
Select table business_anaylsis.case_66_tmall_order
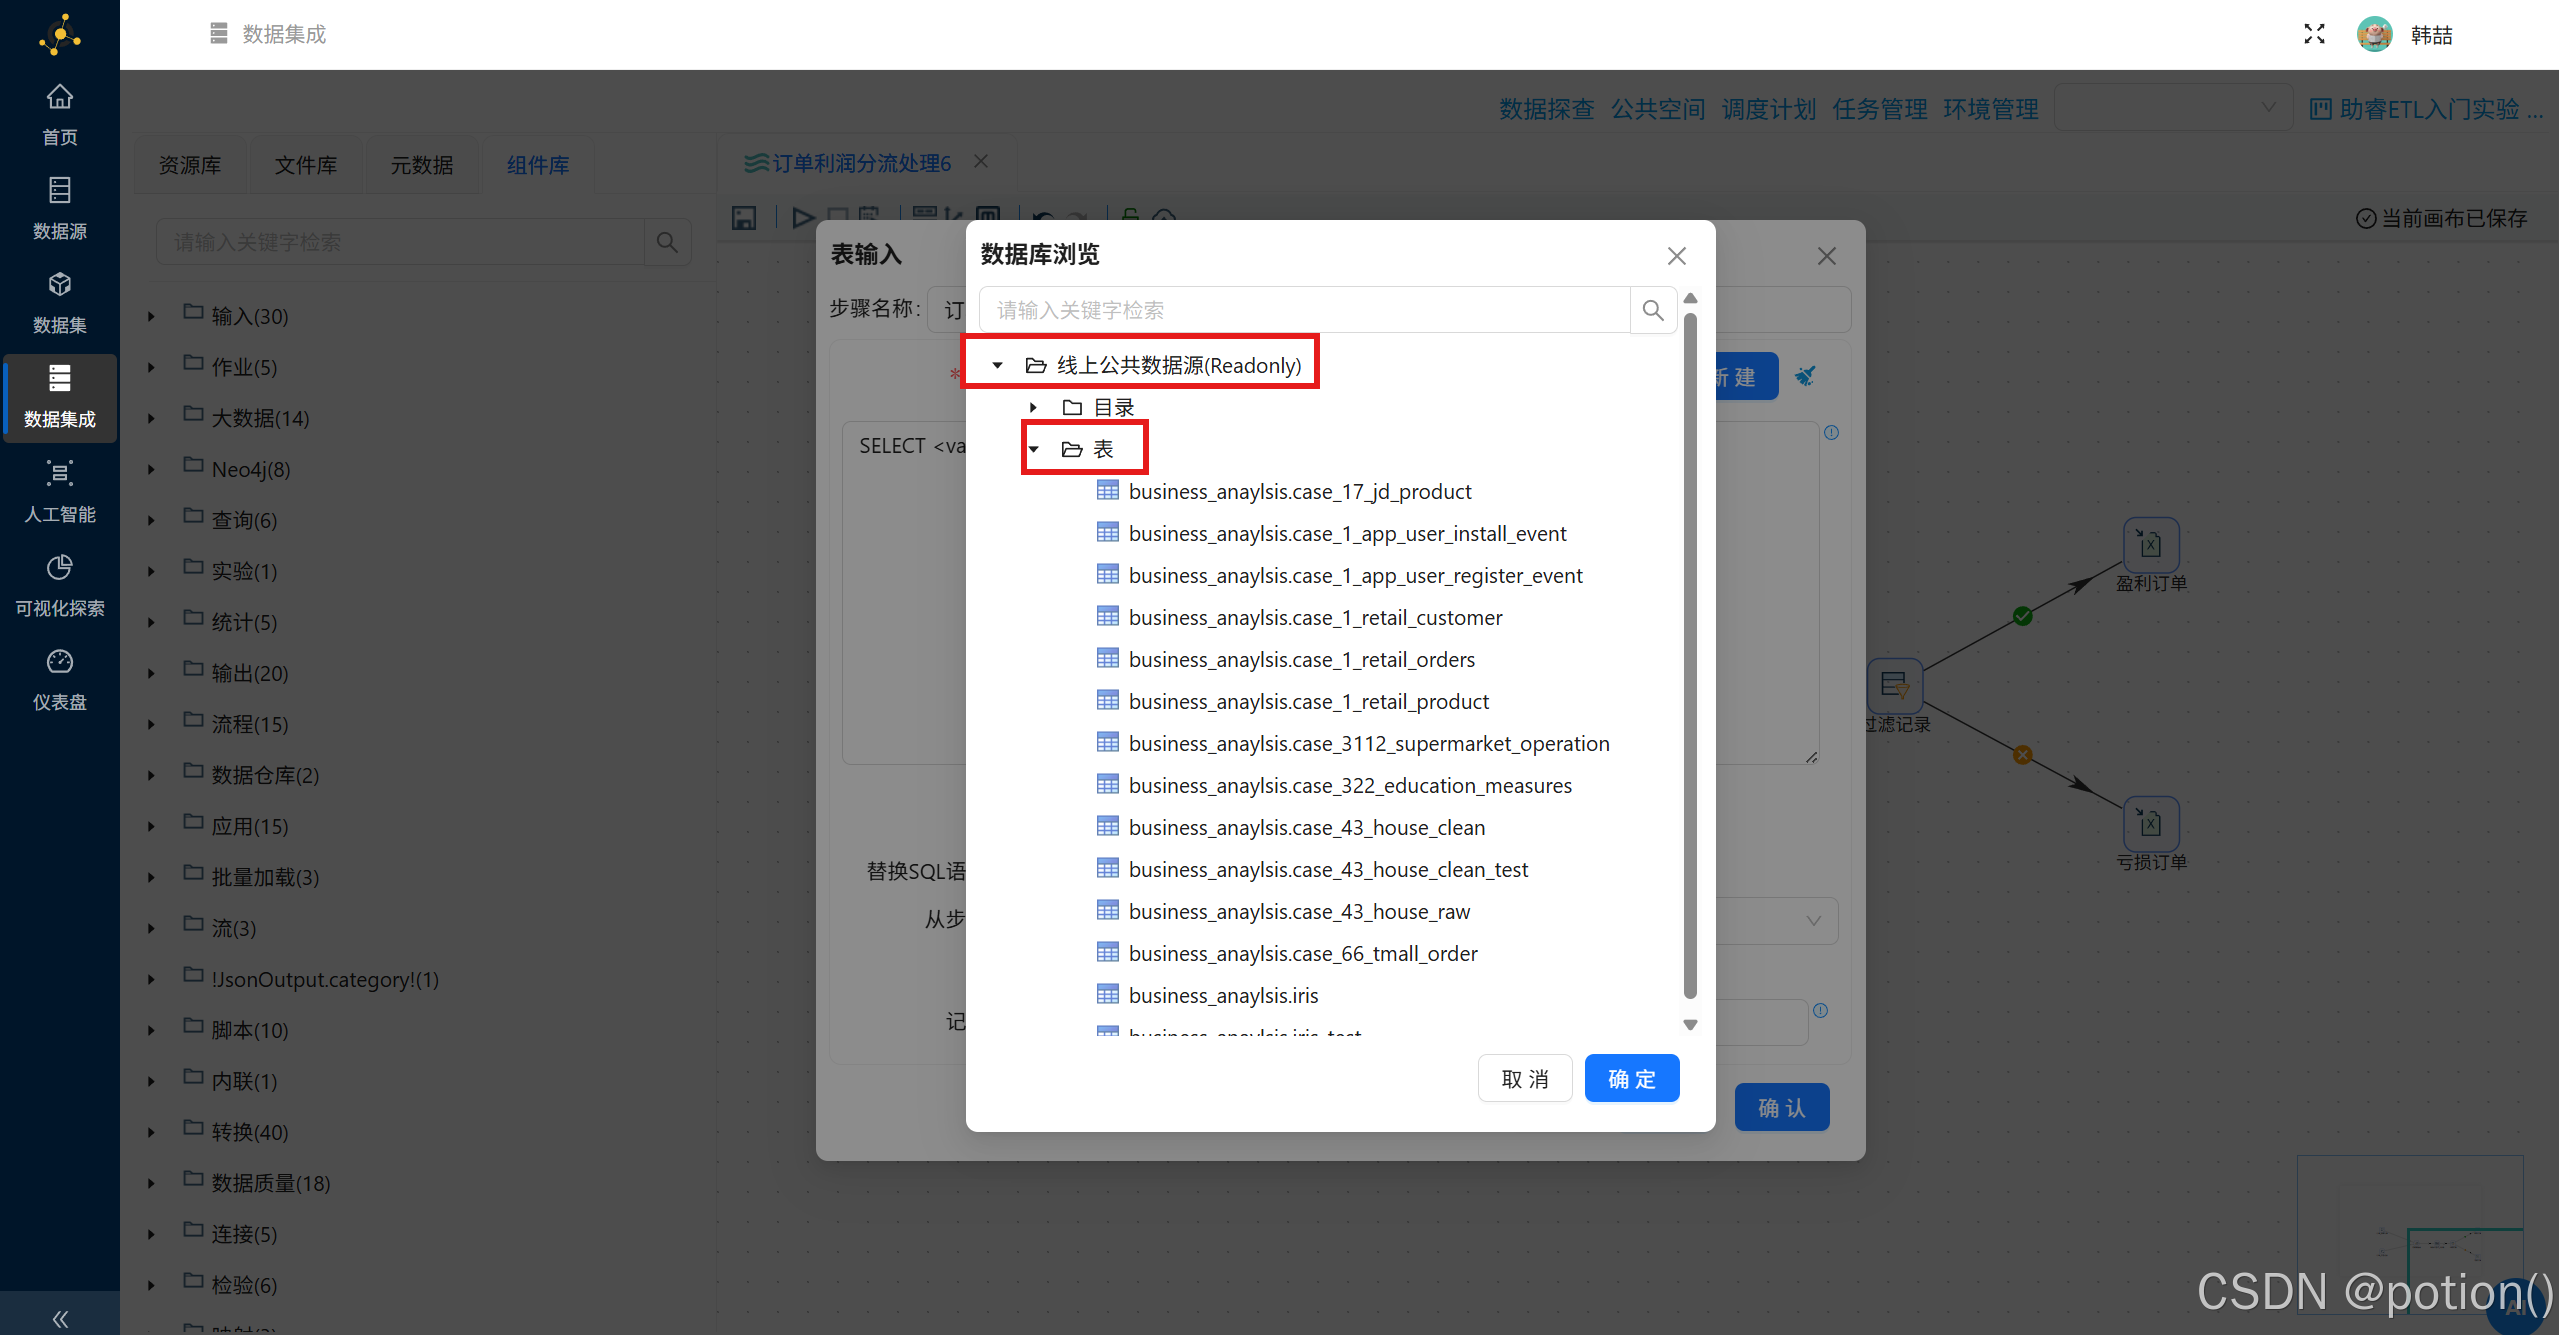(1302, 954)
